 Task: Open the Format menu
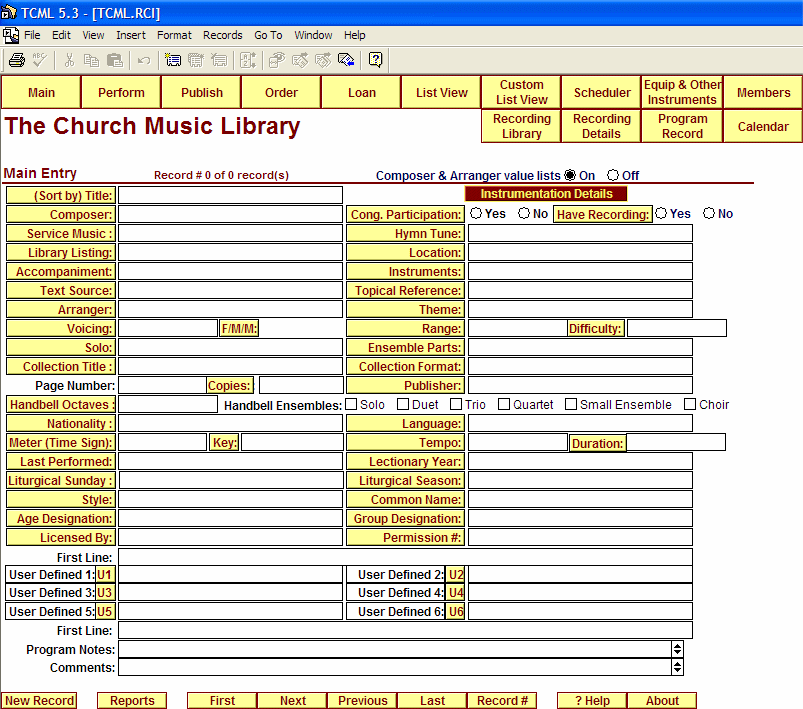pos(174,35)
